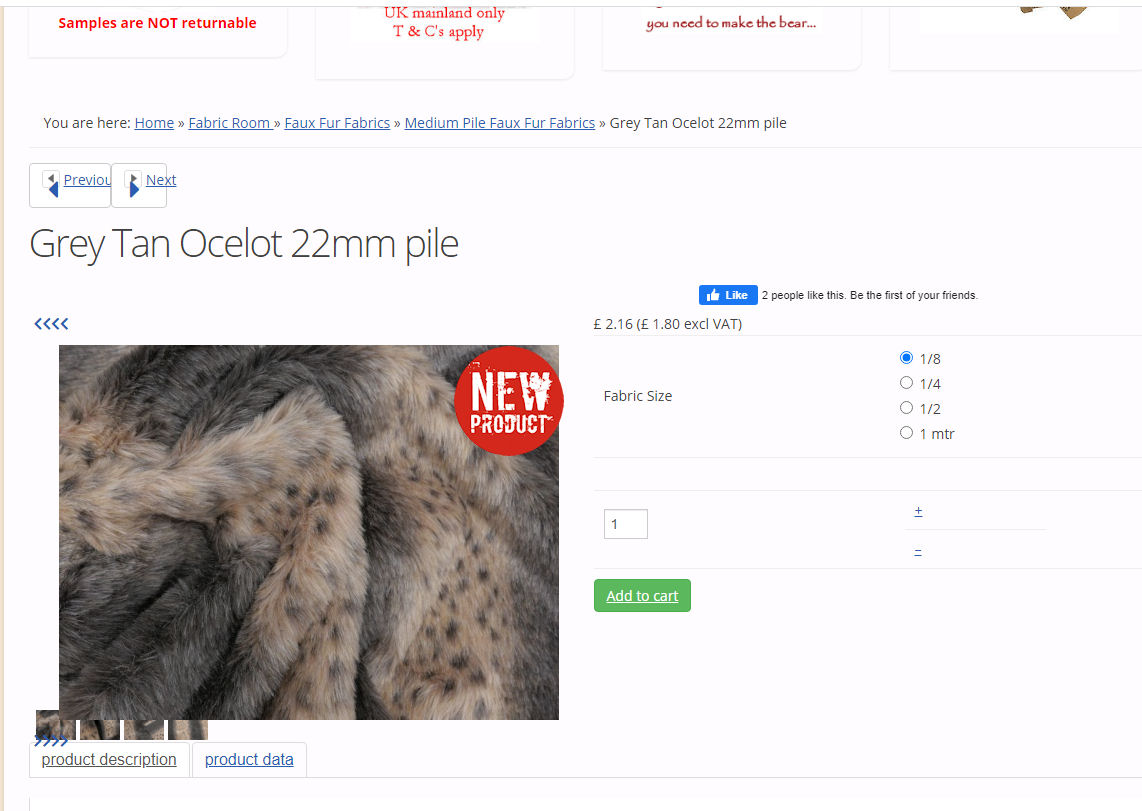1142x811 pixels.
Task: Click the Next product arrow icon
Action: (133, 184)
